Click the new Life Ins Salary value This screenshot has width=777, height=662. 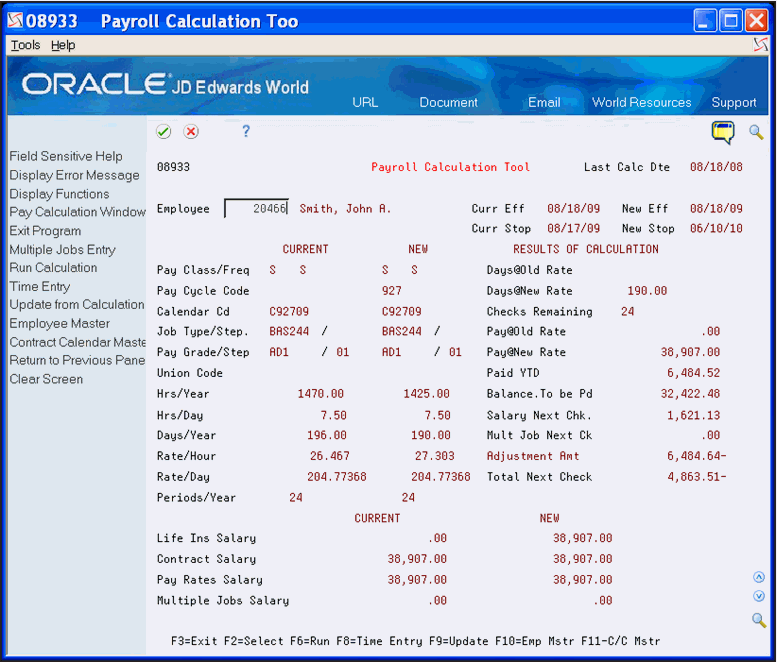click(582, 538)
